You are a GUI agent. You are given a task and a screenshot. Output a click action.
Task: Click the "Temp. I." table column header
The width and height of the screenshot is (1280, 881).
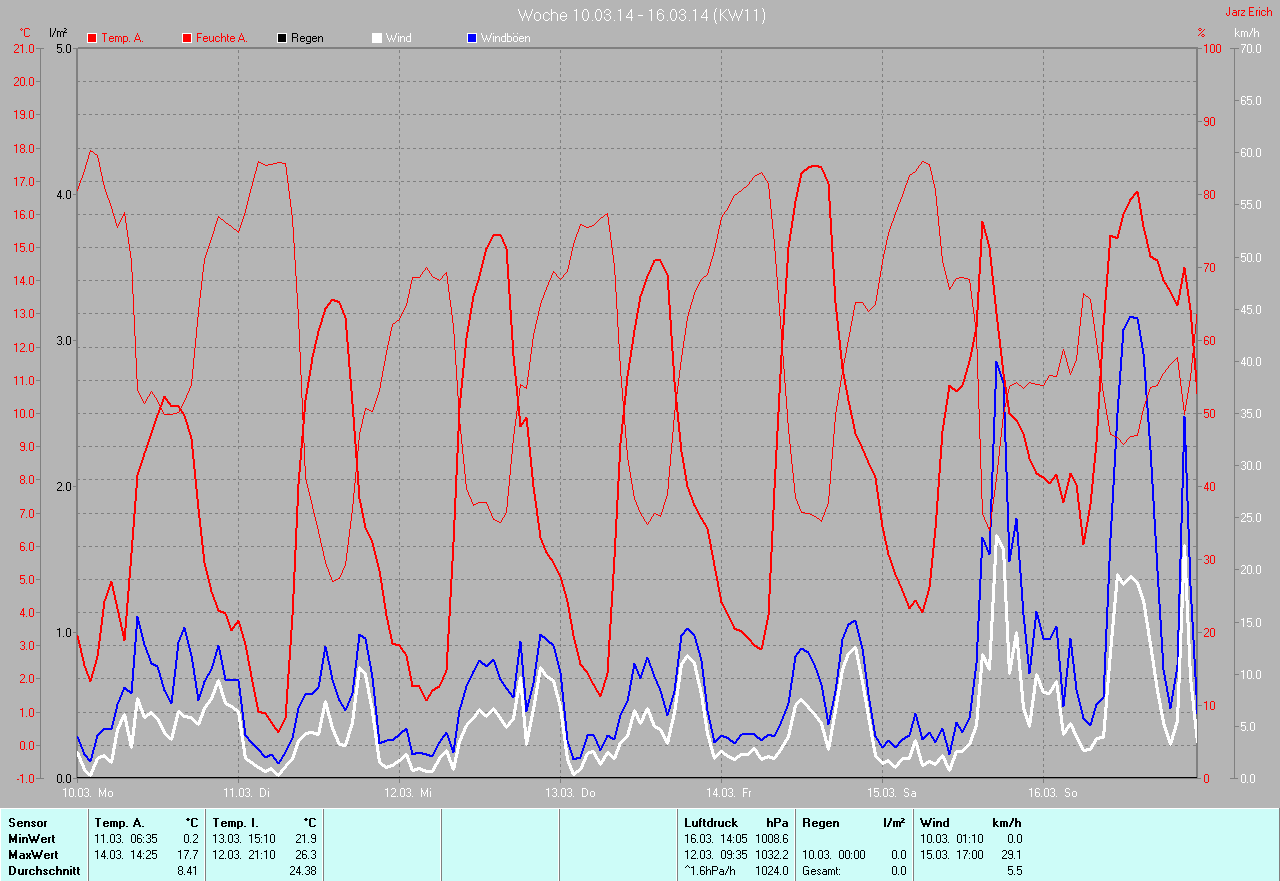[x=236, y=823]
